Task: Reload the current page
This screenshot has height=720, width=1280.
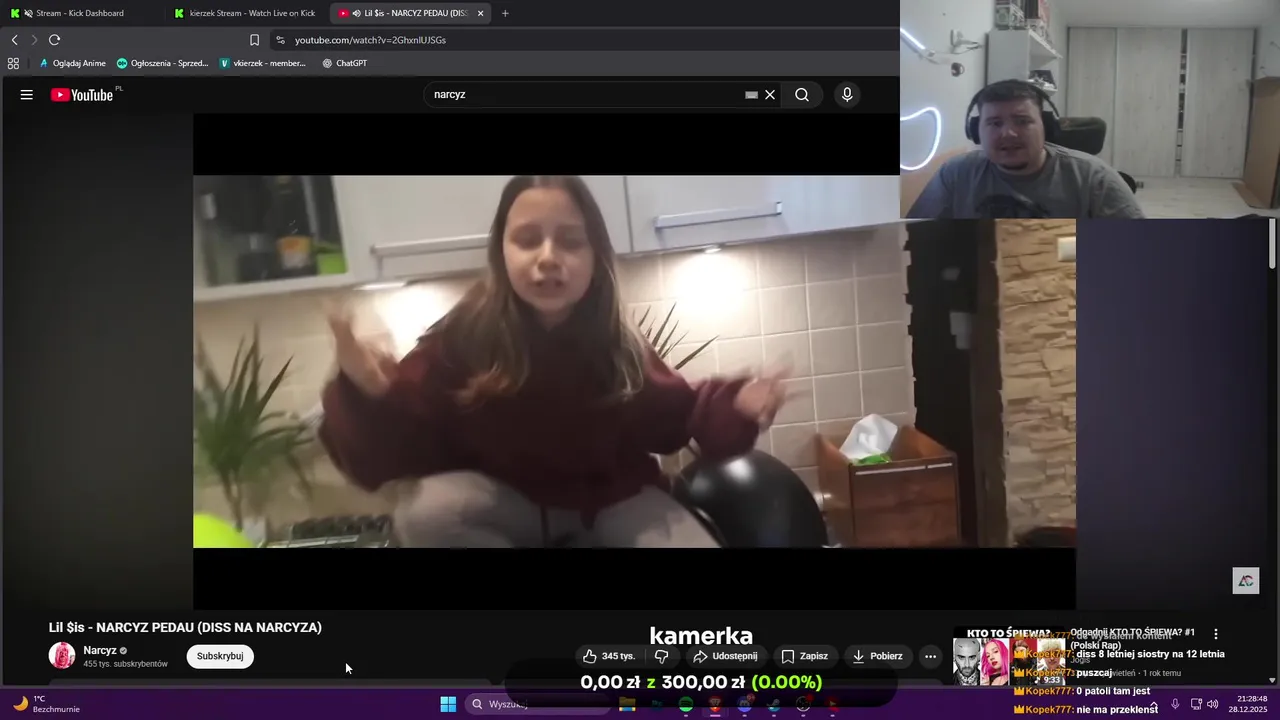Action: click(x=54, y=40)
